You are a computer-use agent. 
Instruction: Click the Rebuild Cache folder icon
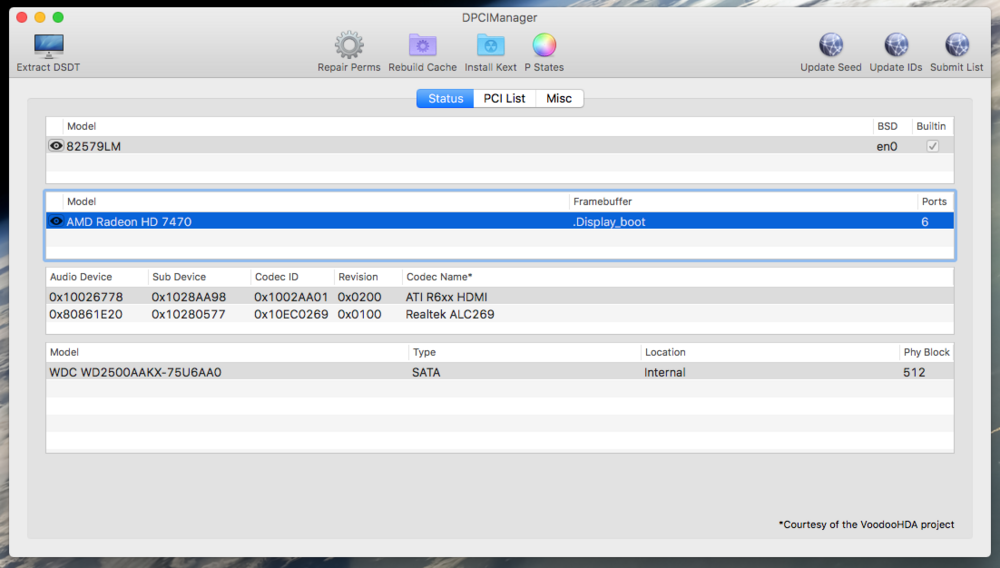pos(422,45)
